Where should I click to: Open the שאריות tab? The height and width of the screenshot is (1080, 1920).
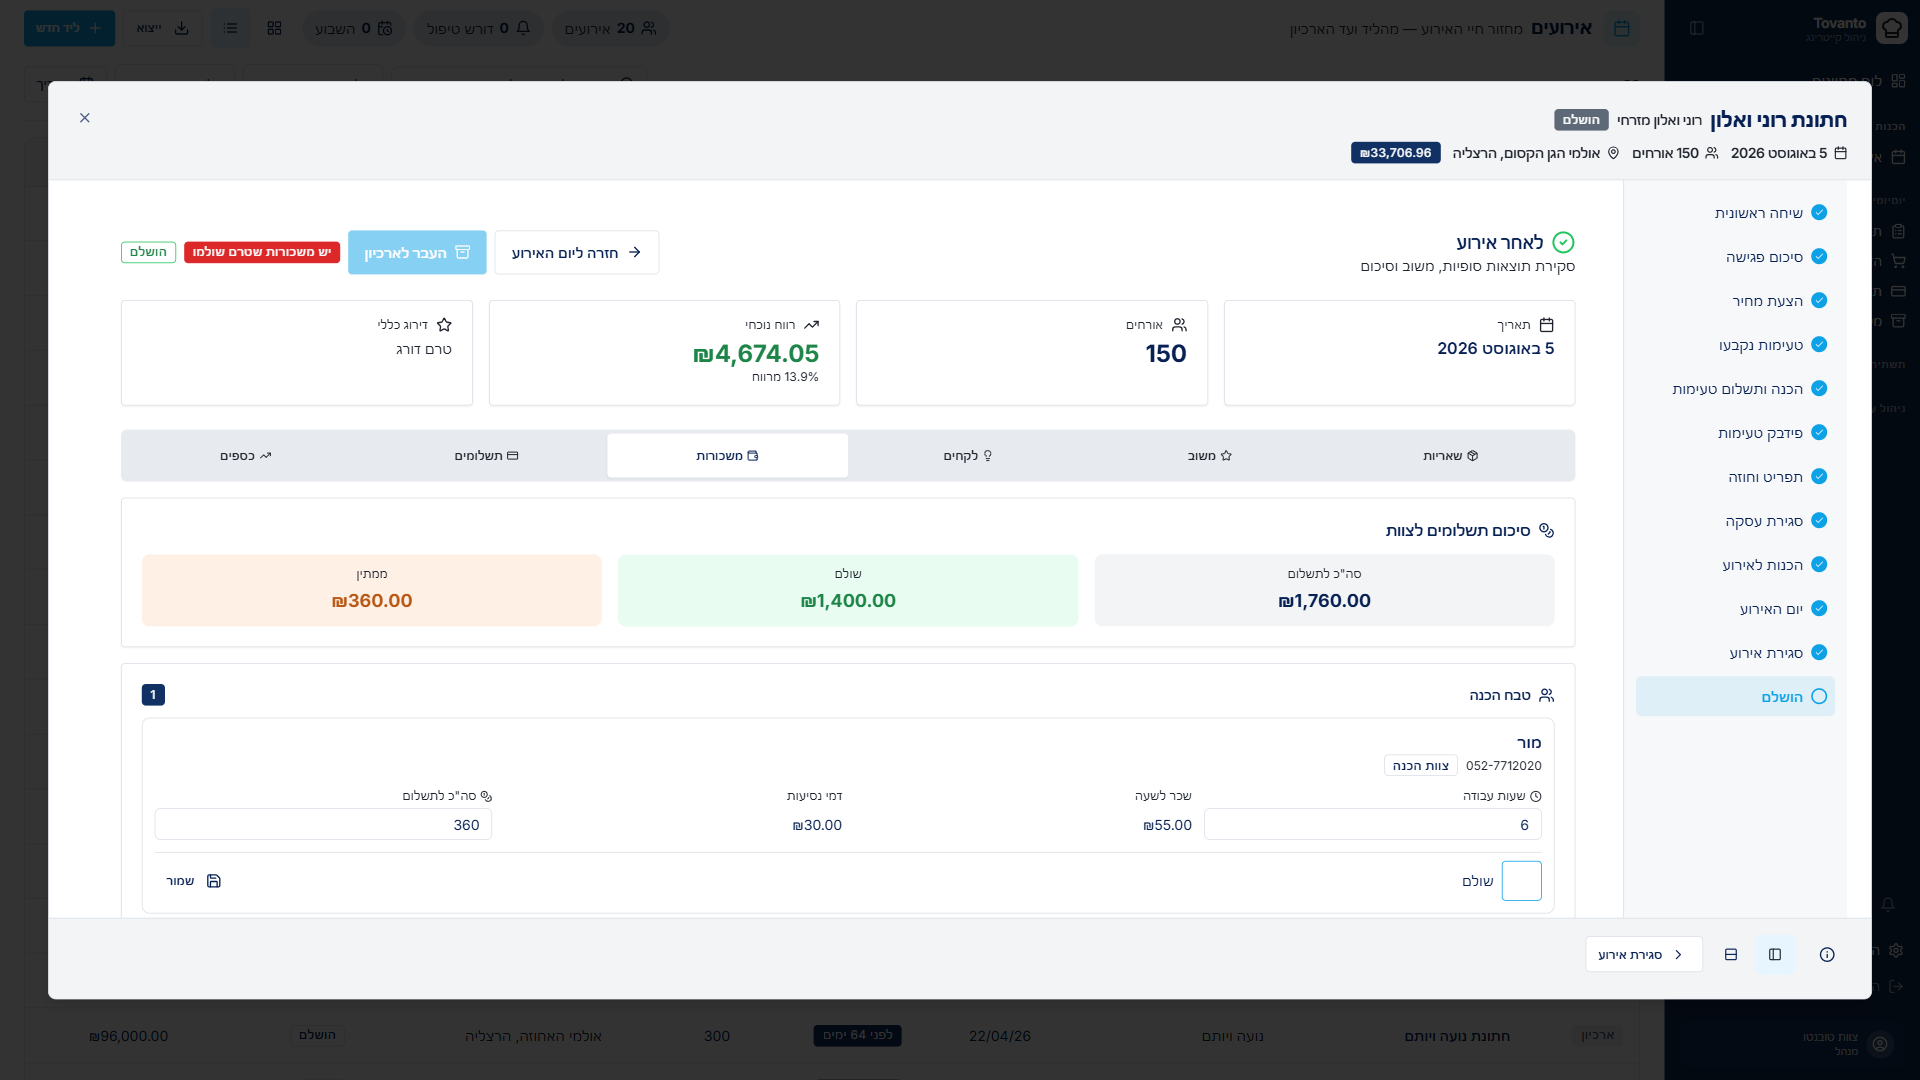pos(1450,456)
